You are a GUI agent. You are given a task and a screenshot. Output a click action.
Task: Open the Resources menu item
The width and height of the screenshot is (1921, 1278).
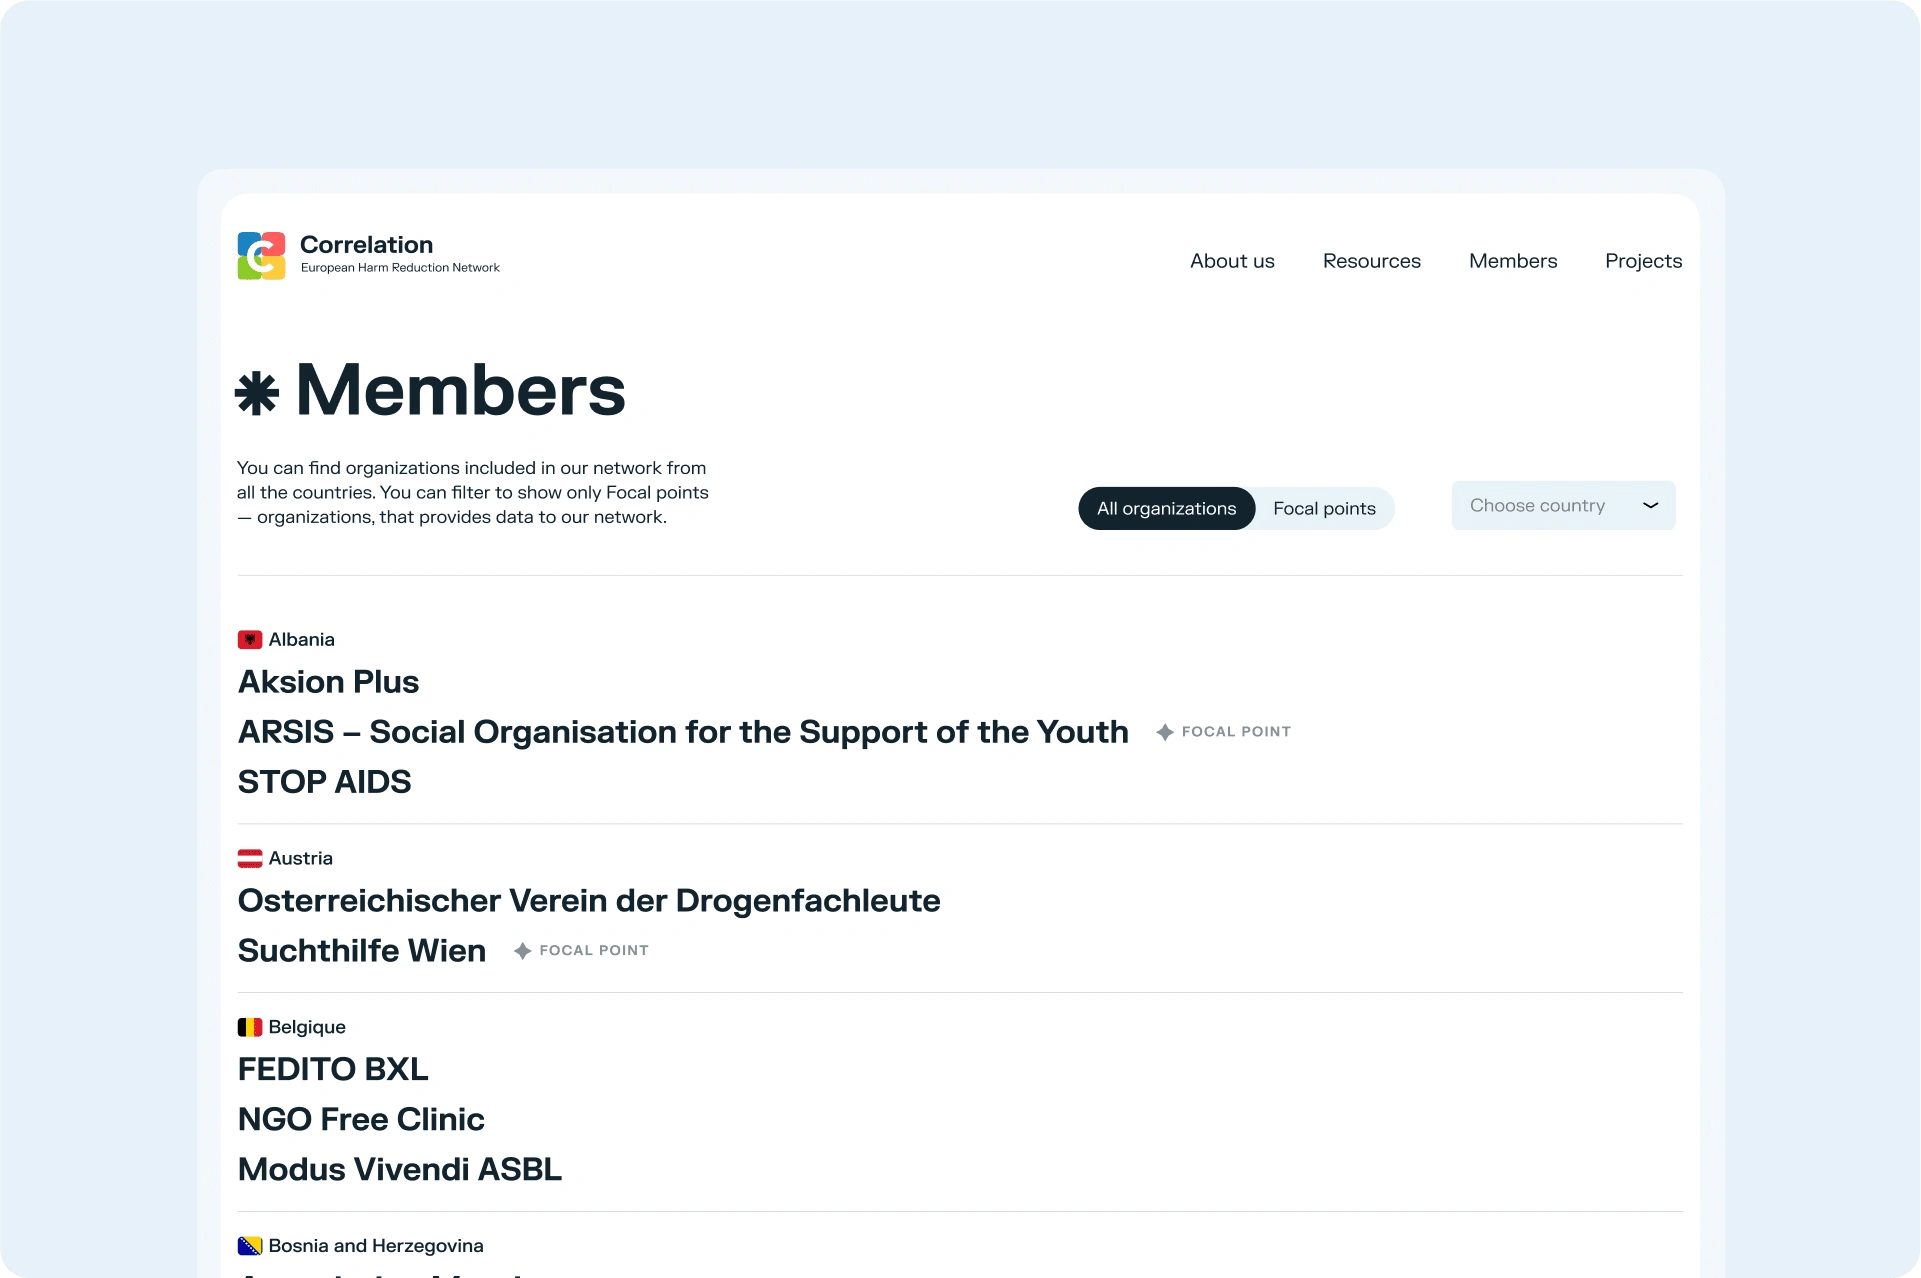pyautogui.click(x=1371, y=261)
